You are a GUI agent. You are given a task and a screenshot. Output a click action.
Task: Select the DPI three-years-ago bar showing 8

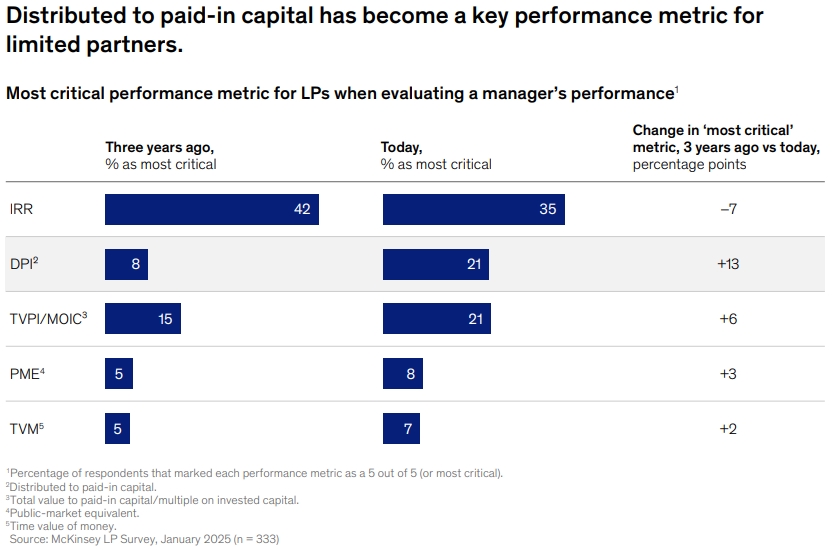(128, 264)
